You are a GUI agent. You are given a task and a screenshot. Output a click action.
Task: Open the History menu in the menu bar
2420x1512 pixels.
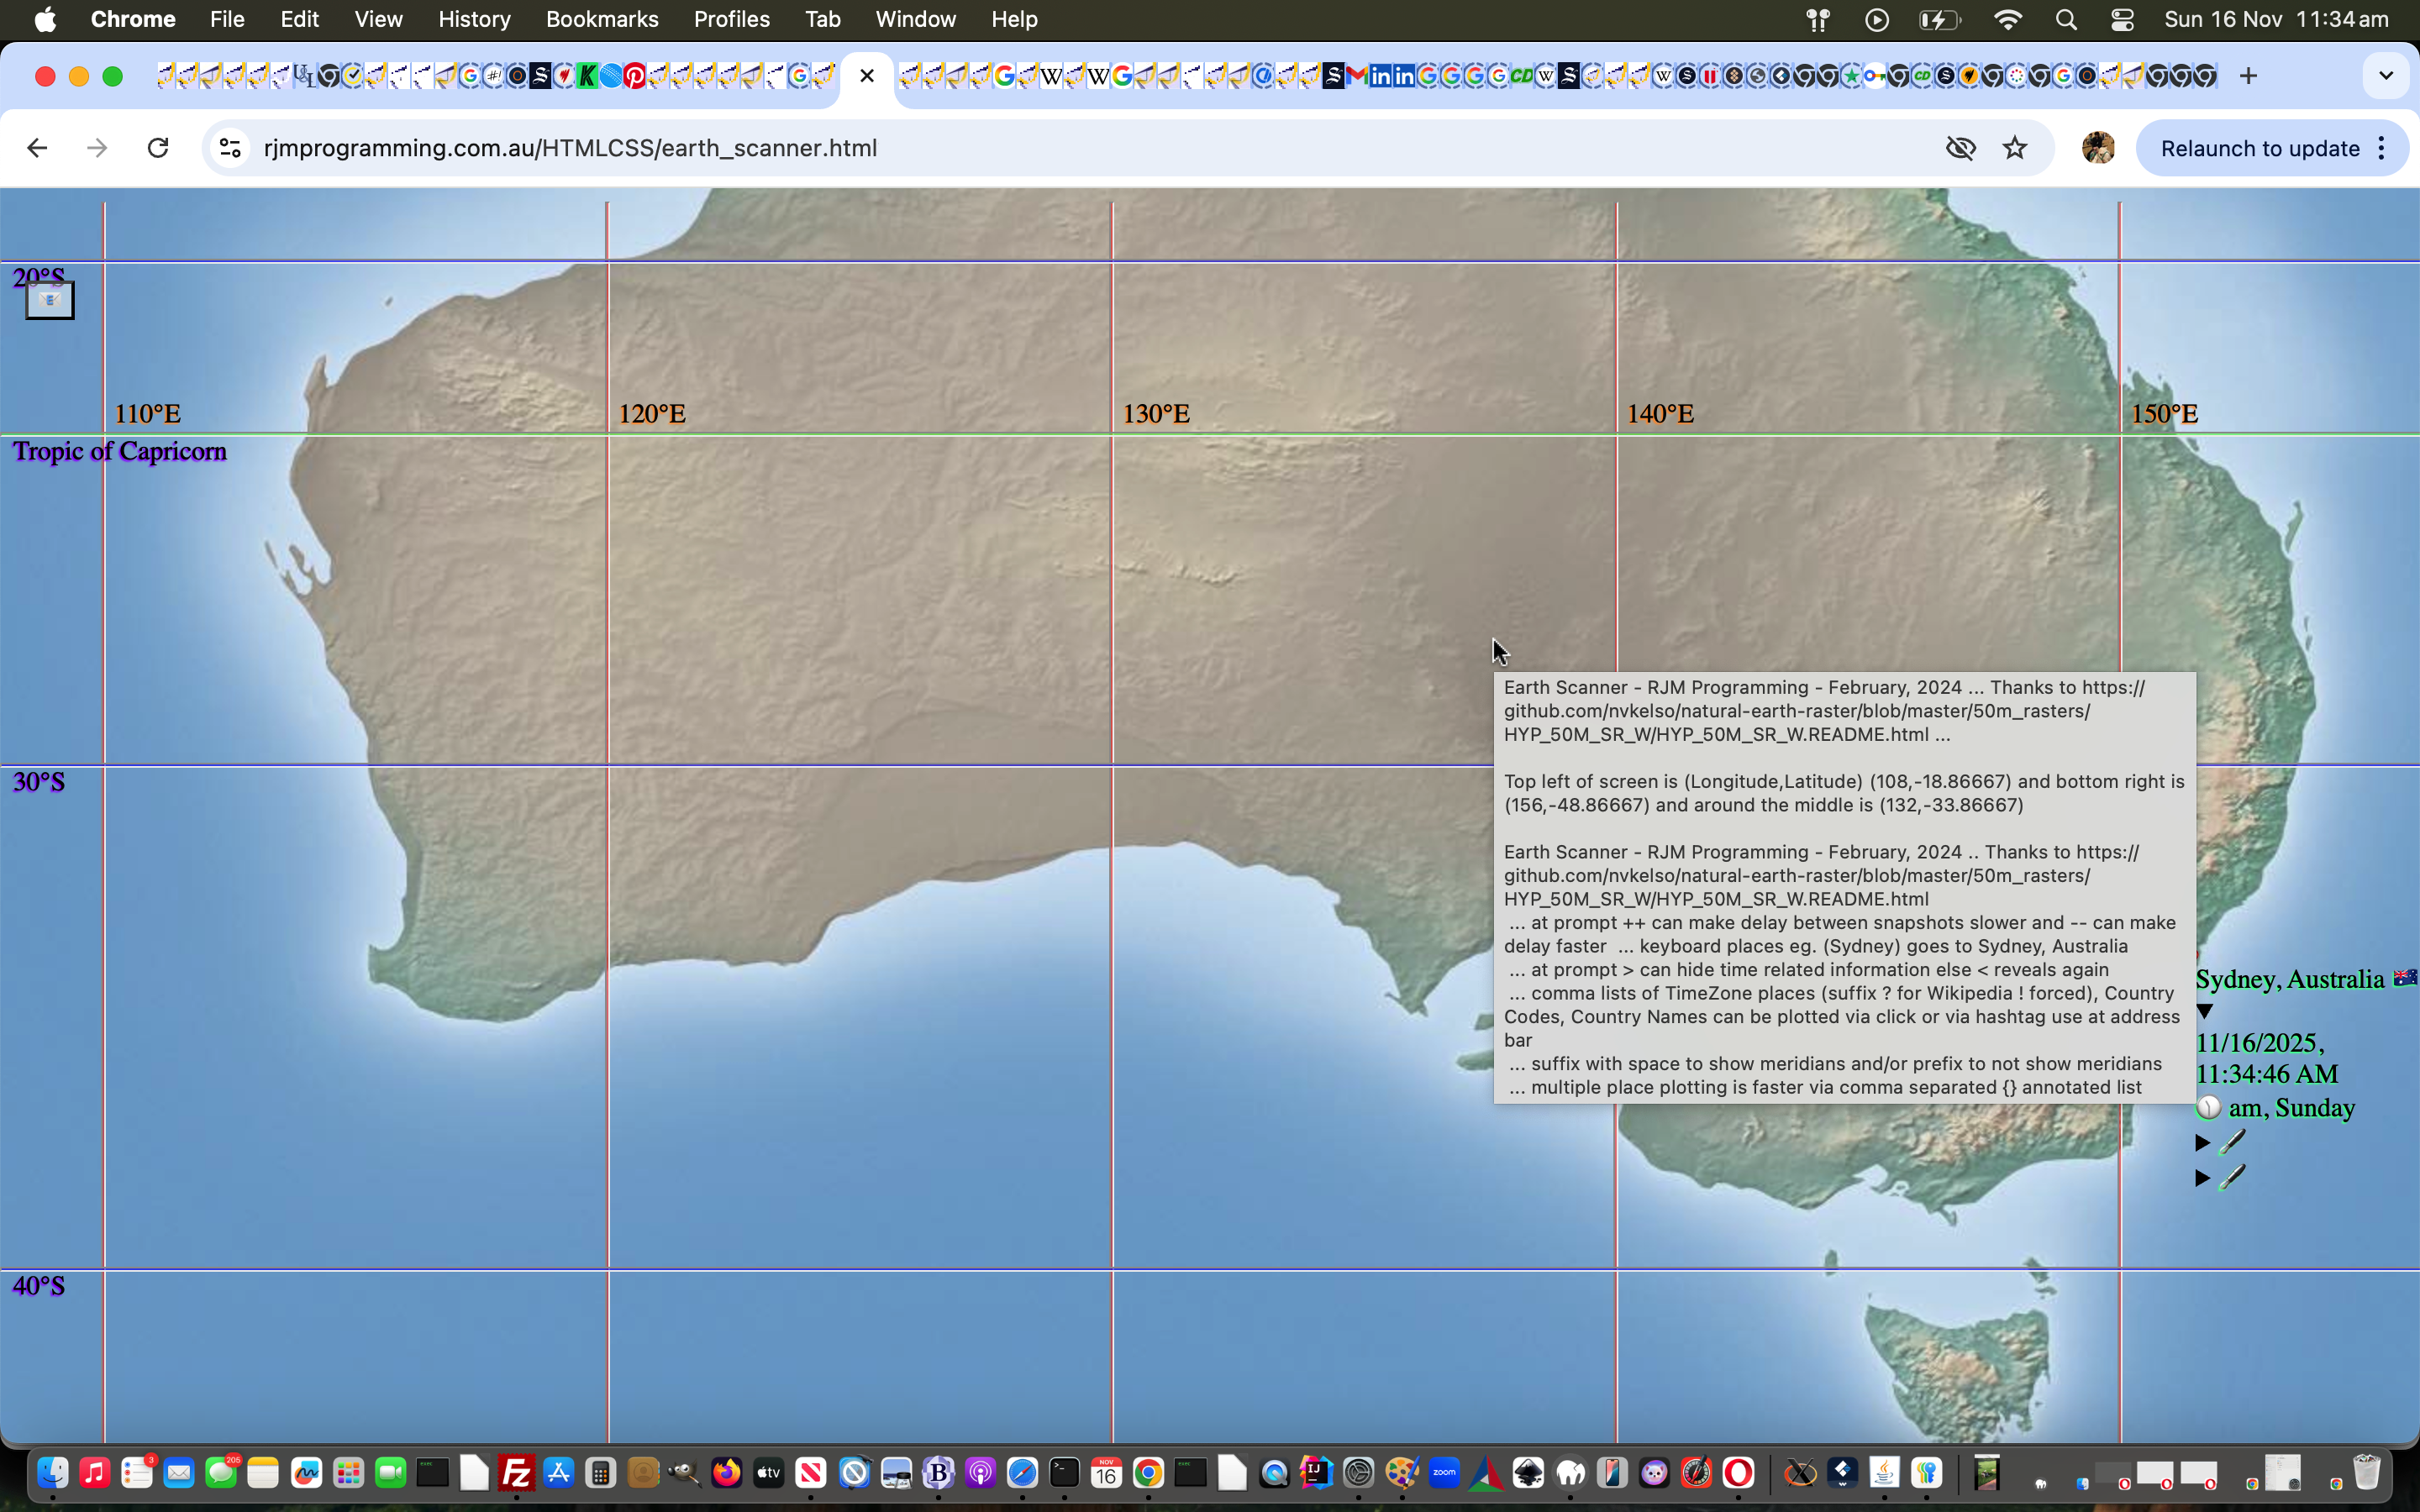(473, 19)
